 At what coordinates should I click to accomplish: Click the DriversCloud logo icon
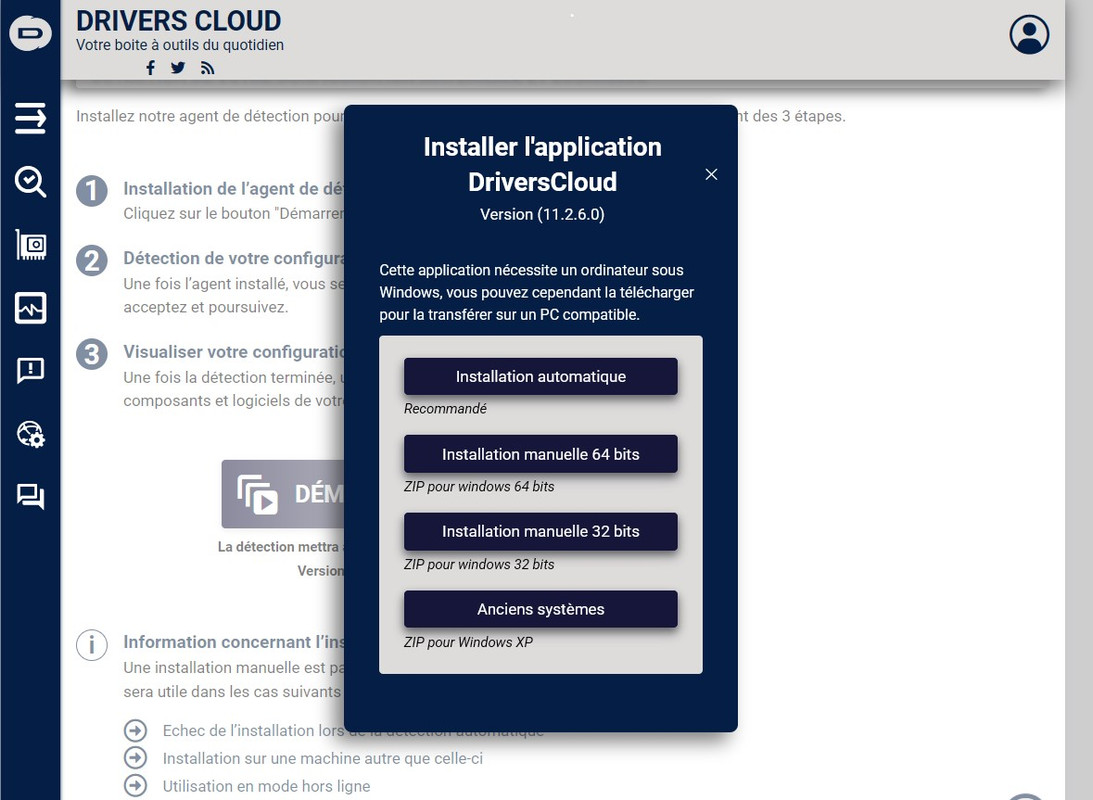[x=30, y=33]
